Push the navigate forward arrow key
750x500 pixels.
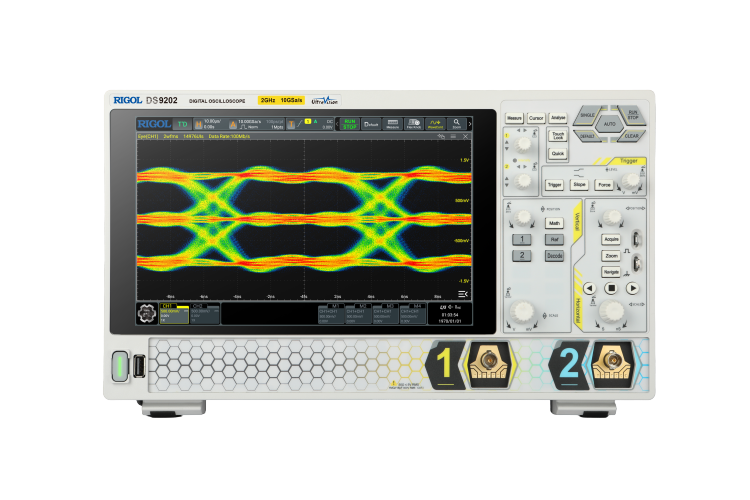tap(632, 288)
